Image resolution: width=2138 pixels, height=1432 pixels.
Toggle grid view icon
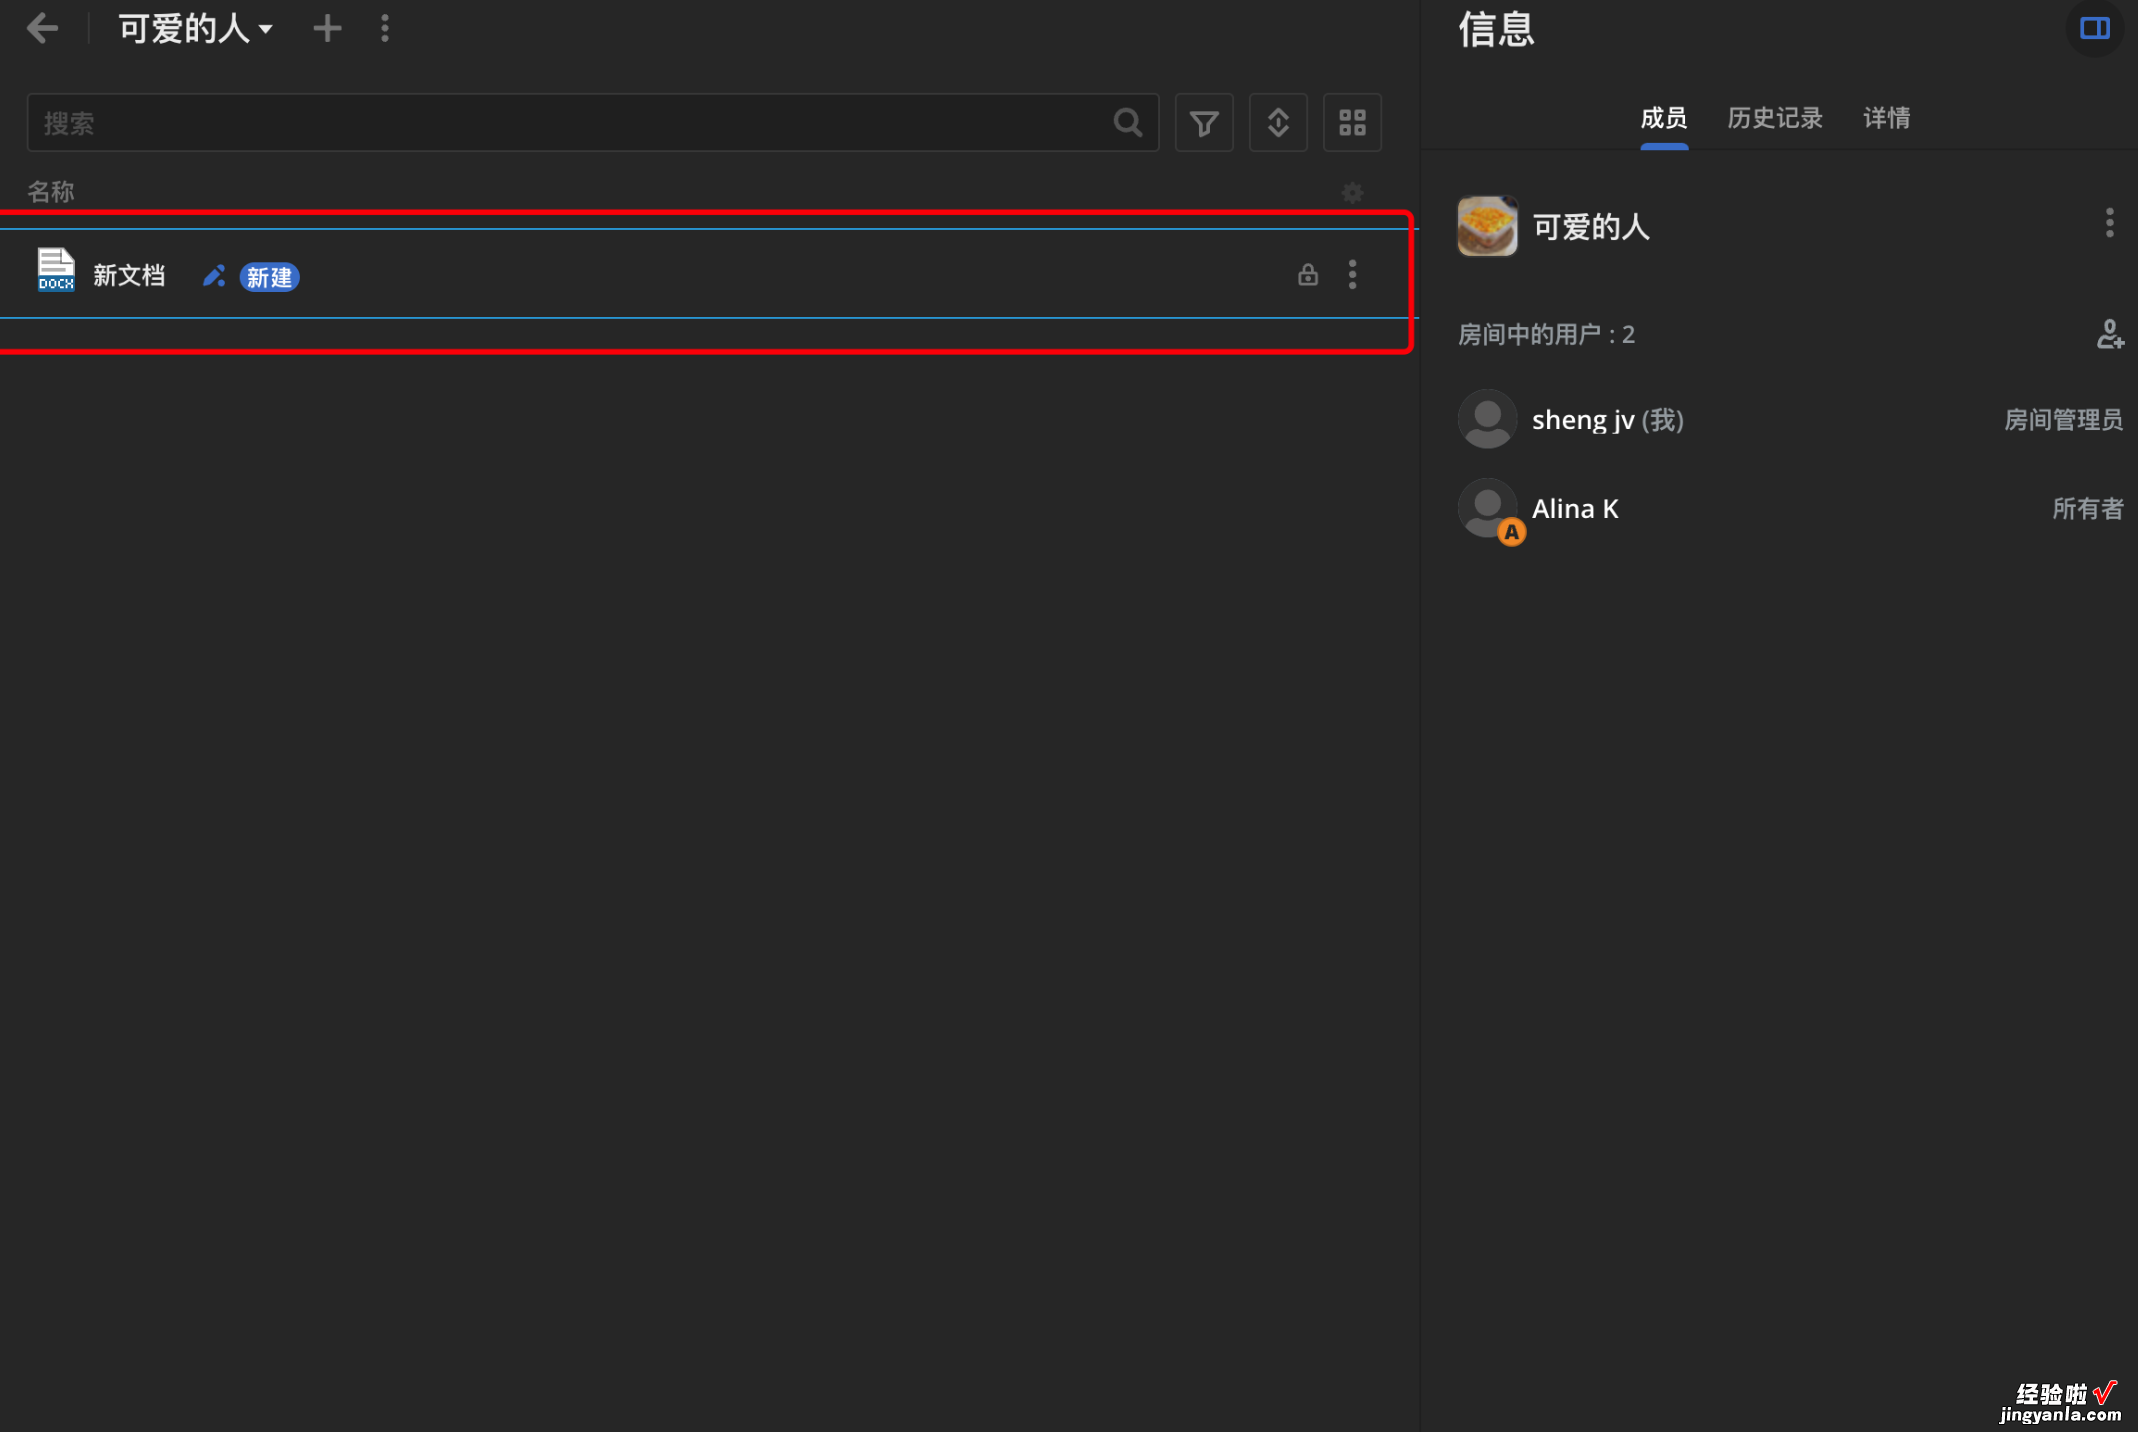pyautogui.click(x=1353, y=123)
